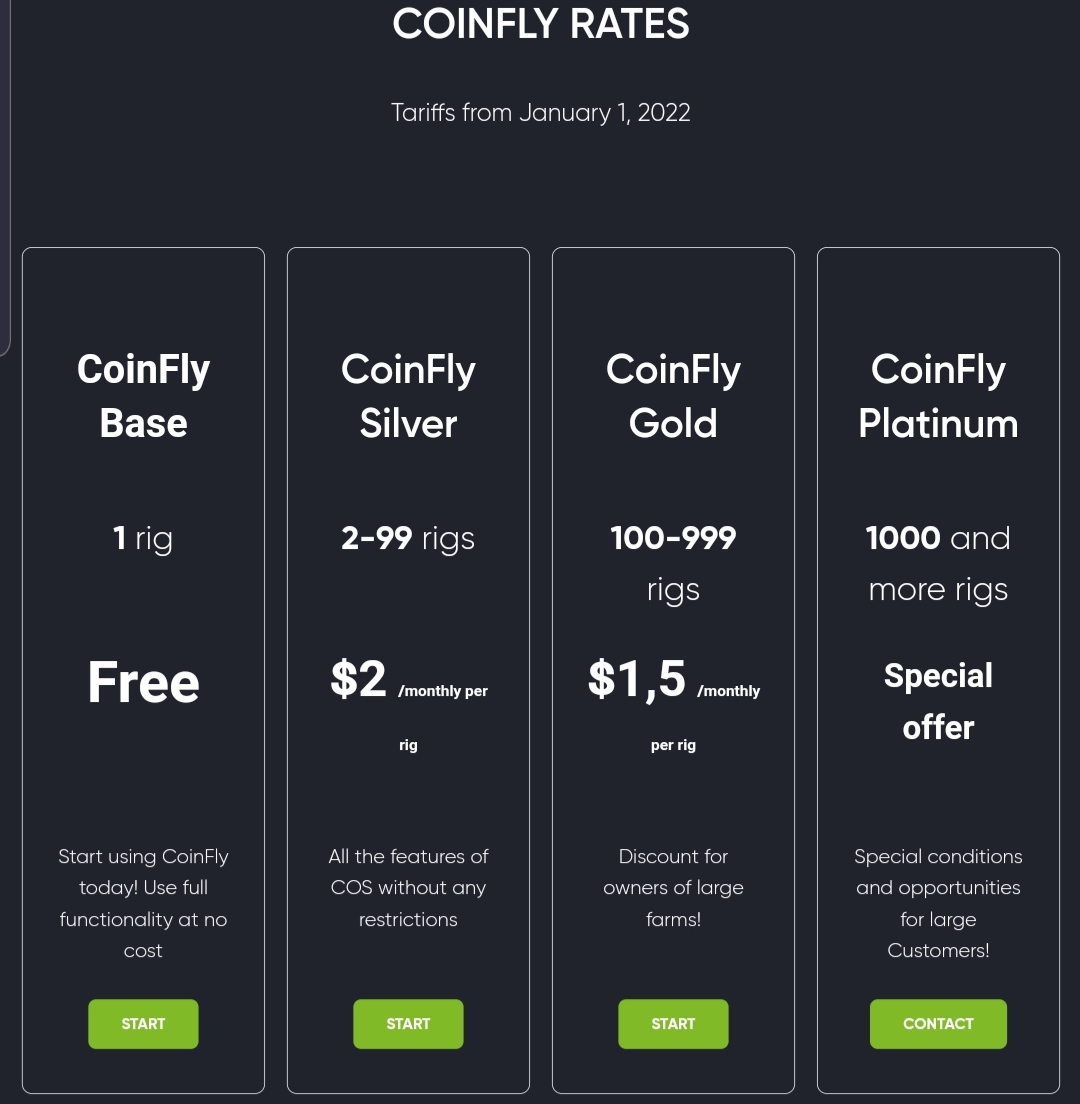Image resolution: width=1080 pixels, height=1104 pixels.
Task: Select the CoinFly Base plan title
Action: click(144, 396)
